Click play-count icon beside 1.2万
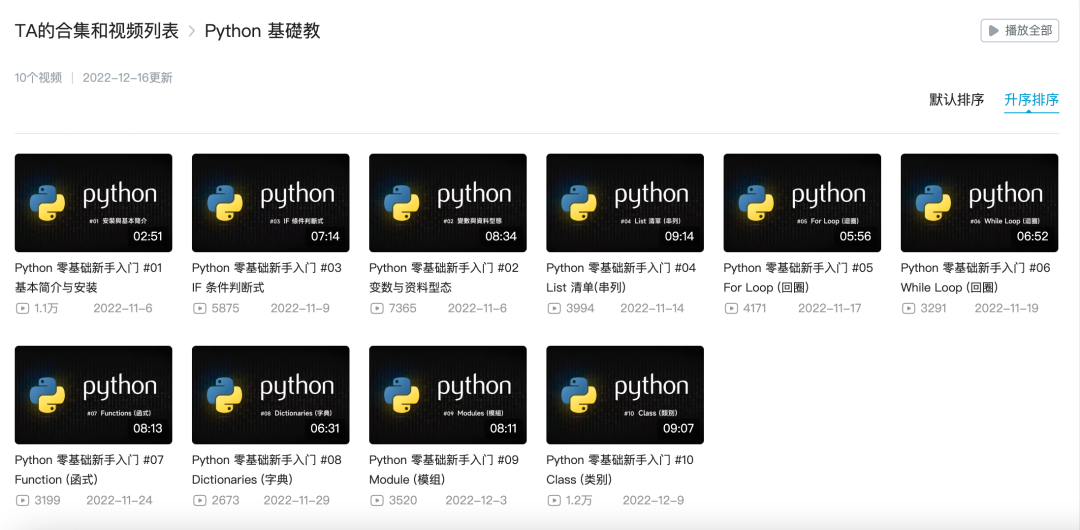The image size is (1080, 530). [x=554, y=500]
